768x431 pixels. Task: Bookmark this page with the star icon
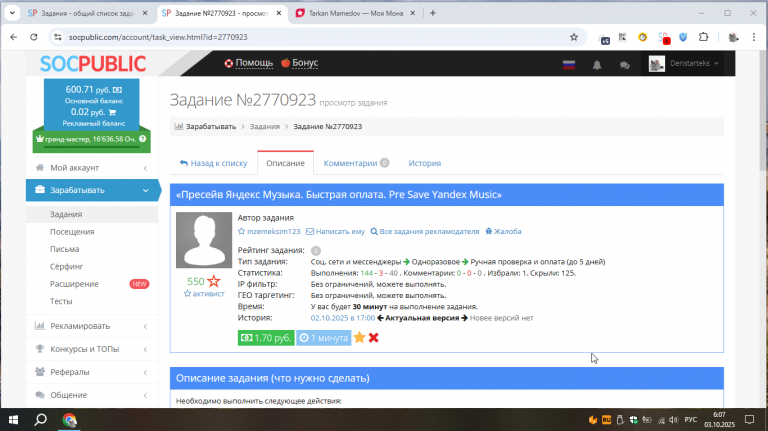coord(574,37)
